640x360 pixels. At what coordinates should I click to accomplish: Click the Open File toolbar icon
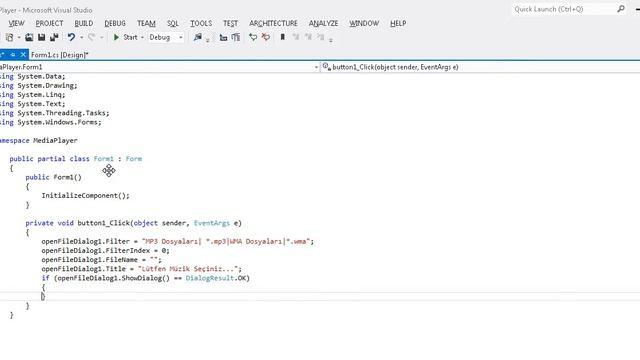(x=29, y=38)
